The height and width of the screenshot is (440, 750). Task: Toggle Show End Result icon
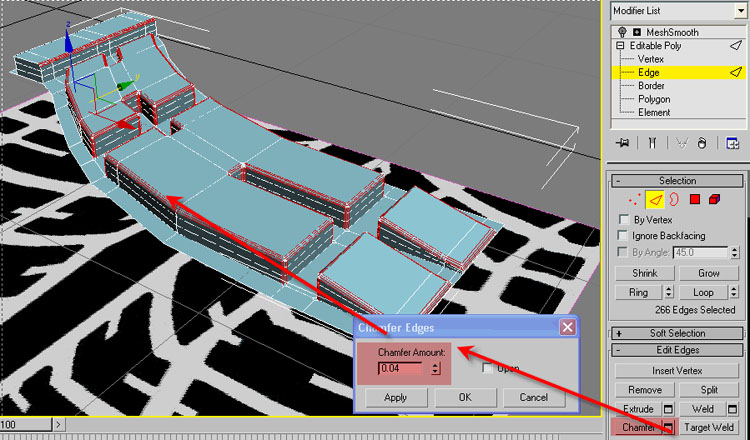(651, 143)
